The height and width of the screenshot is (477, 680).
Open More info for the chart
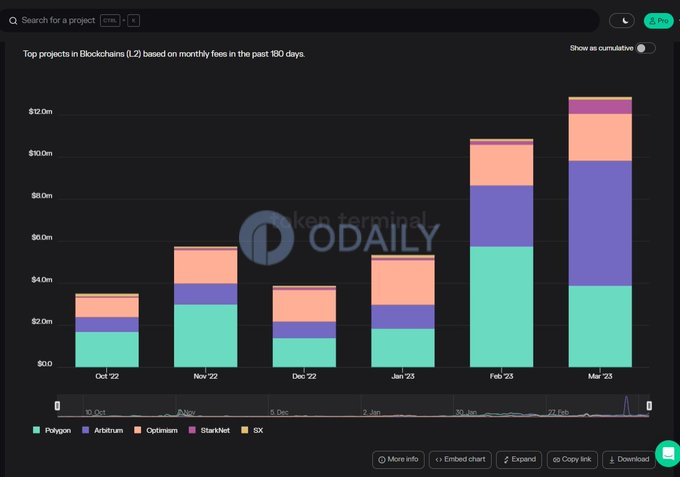(x=398, y=459)
